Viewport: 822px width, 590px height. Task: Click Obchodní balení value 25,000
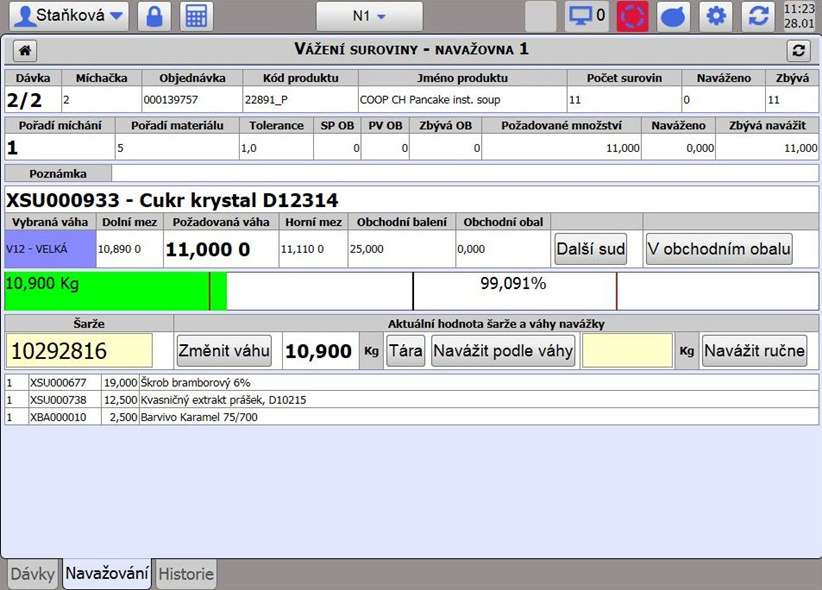click(x=367, y=249)
